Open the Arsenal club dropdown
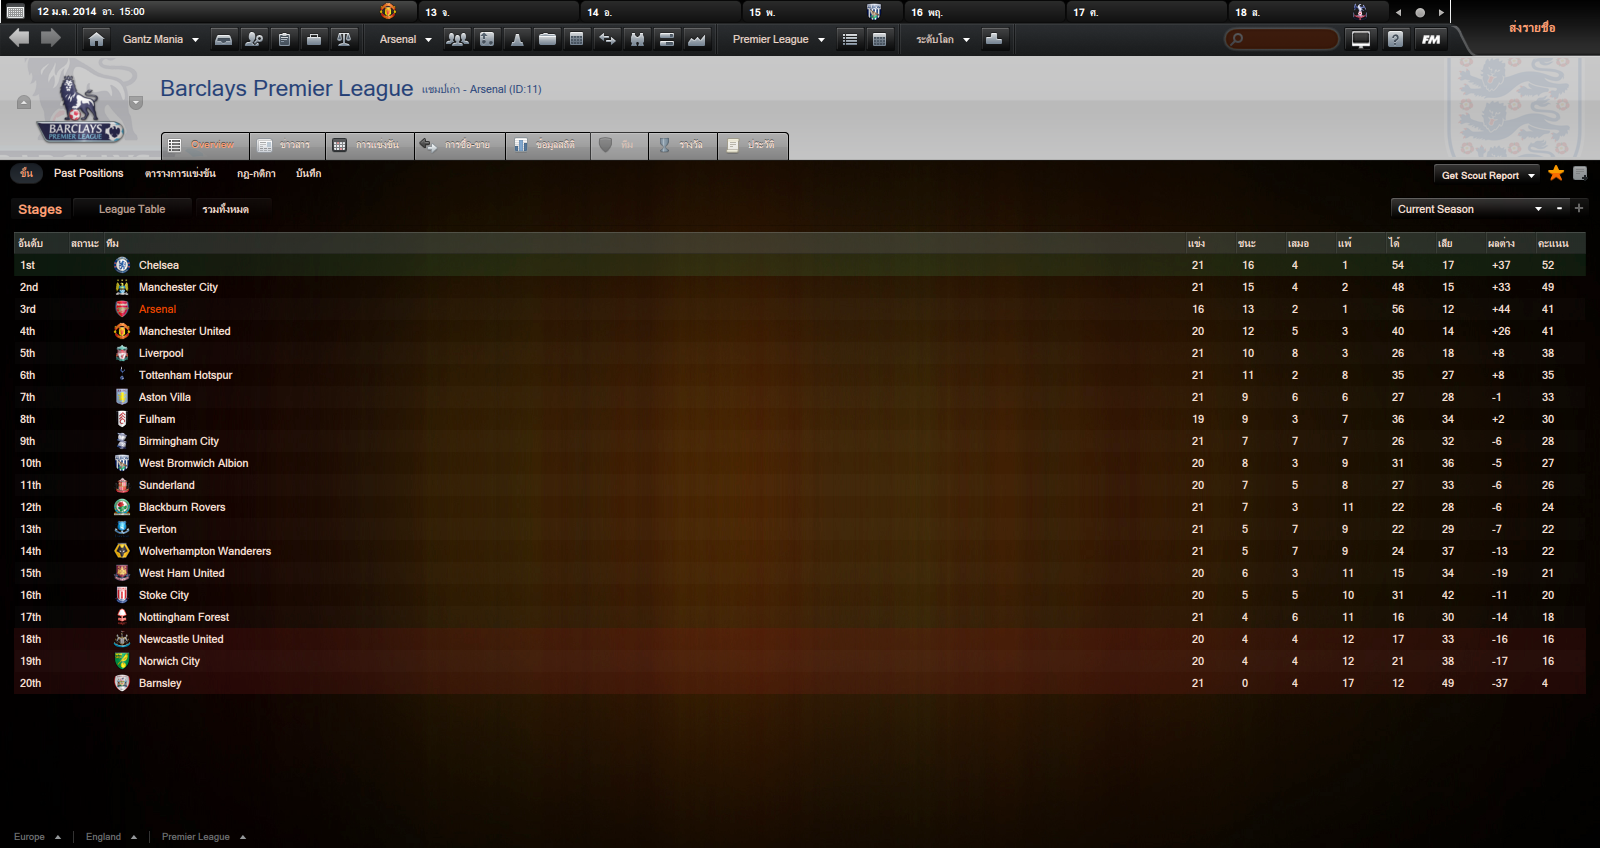This screenshot has width=1600, height=848. tap(405, 39)
